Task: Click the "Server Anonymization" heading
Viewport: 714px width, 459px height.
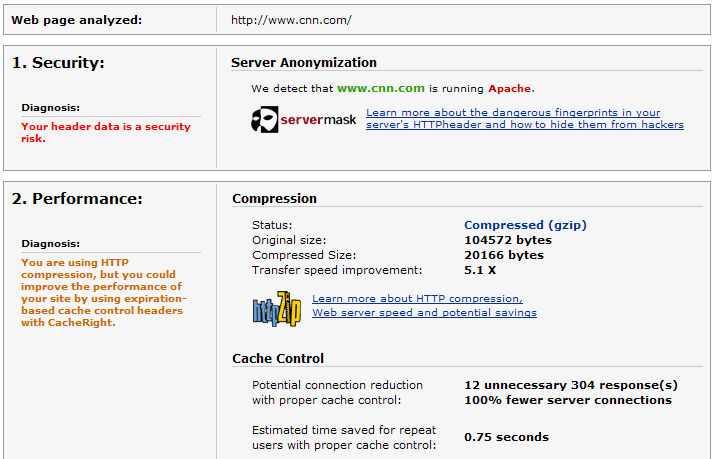Action: (x=304, y=62)
